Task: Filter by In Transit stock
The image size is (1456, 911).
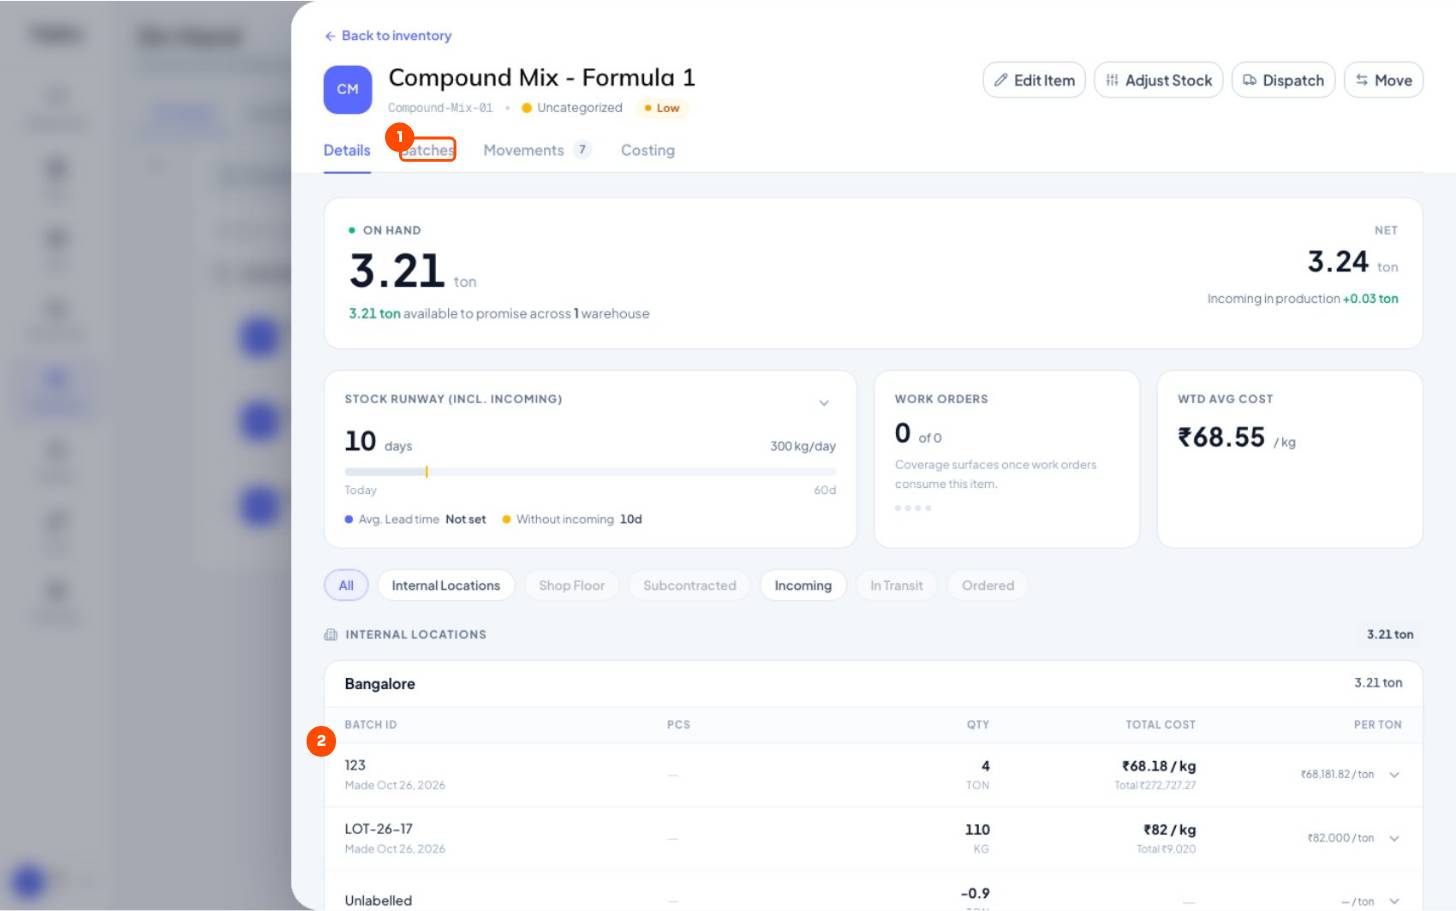Action: coord(896,585)
